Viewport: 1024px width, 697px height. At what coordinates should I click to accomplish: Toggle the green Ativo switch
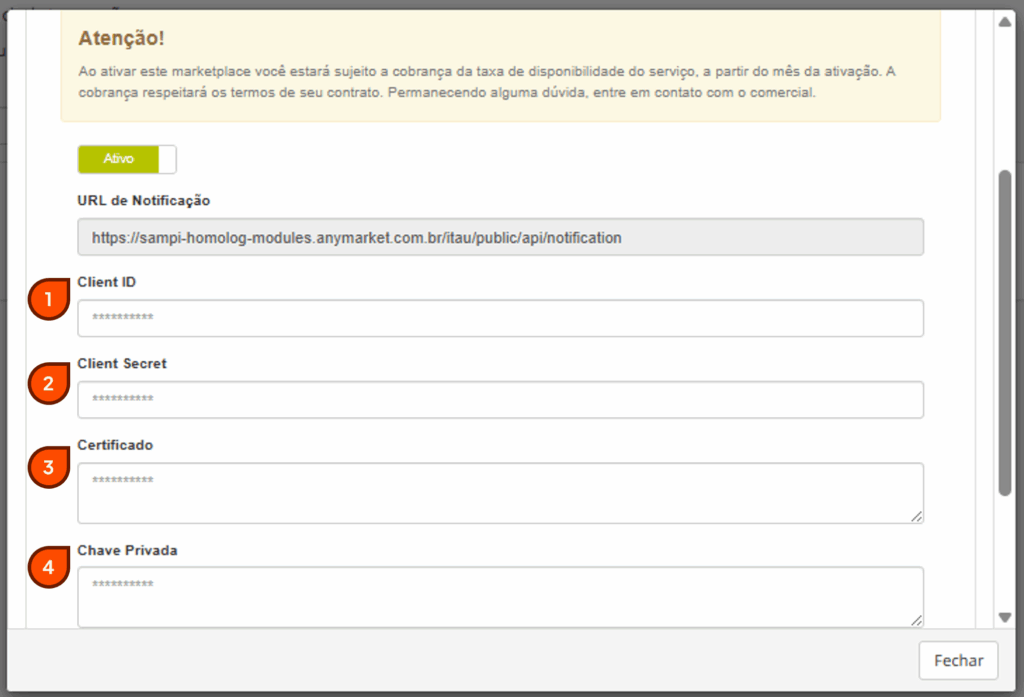(127, 160)
